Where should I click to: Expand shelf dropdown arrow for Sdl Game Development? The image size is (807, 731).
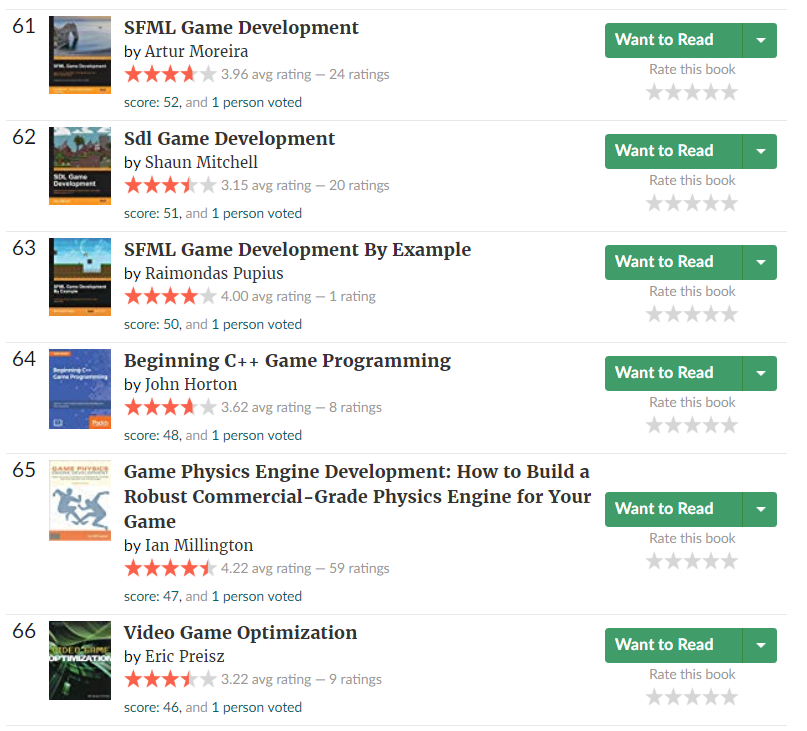(760, 151)
